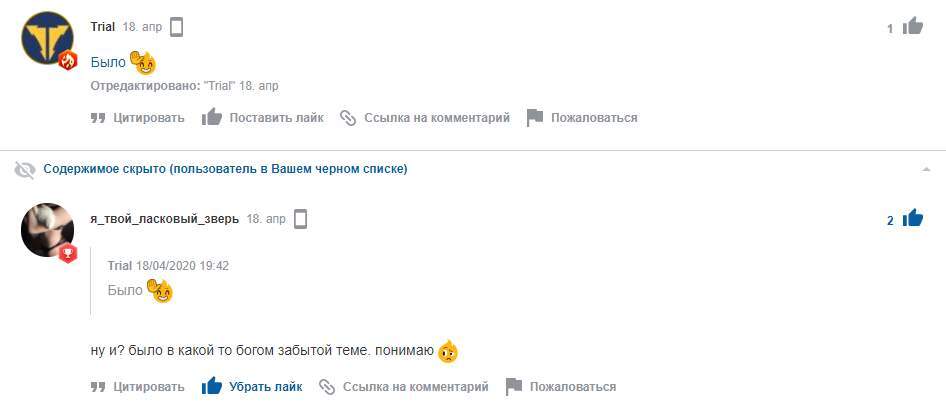The width and height of the screenshot is (946, 415).
Task: Click Trial's gold emblem avatar
Action: point(47,40)
